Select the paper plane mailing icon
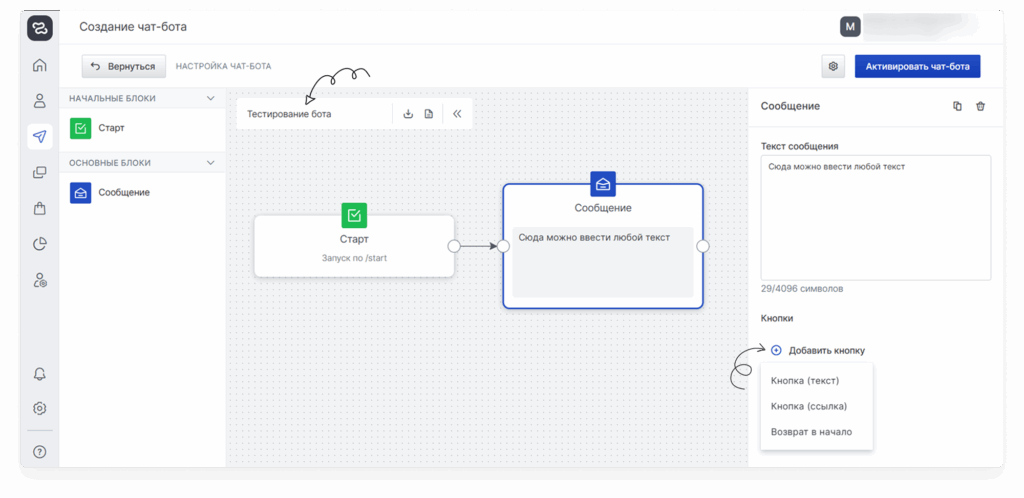The image size is (1024, 498). pyautogui.click(x=39, y=136)
